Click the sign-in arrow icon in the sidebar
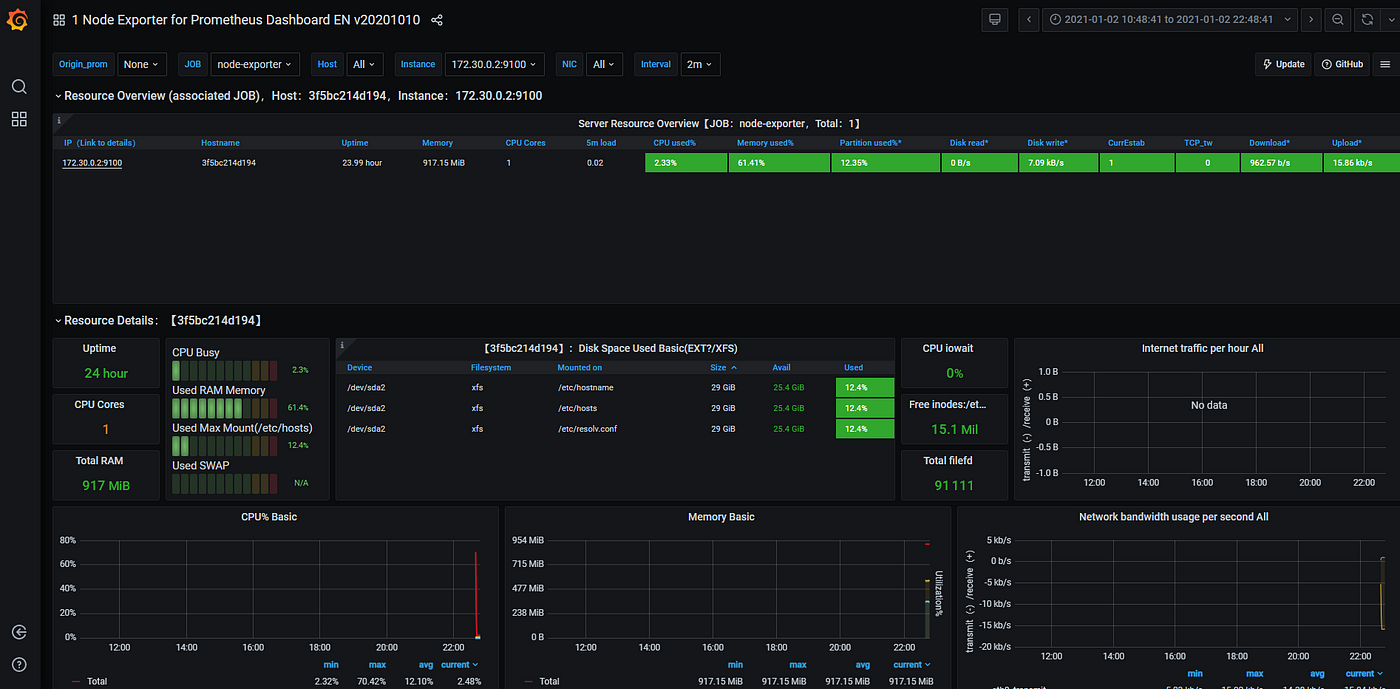 [19, 632]
